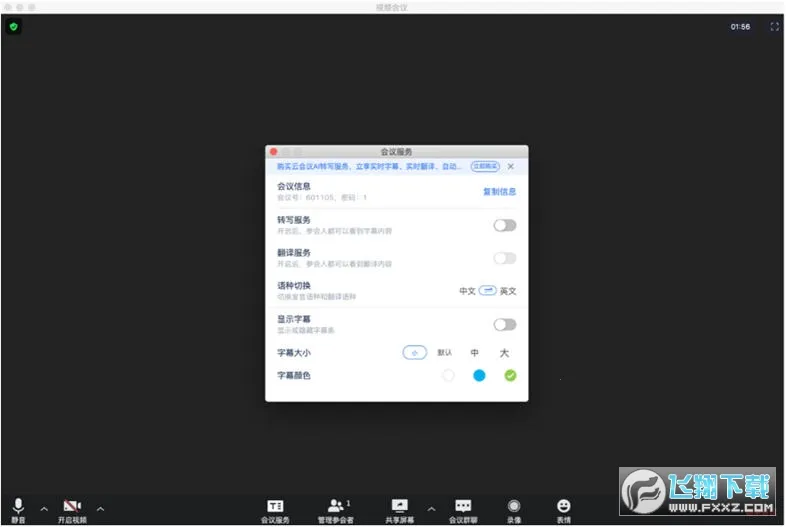Enable the 转写服务 toggle switch
Screen dimensions: 786x527
pos(505,225)
